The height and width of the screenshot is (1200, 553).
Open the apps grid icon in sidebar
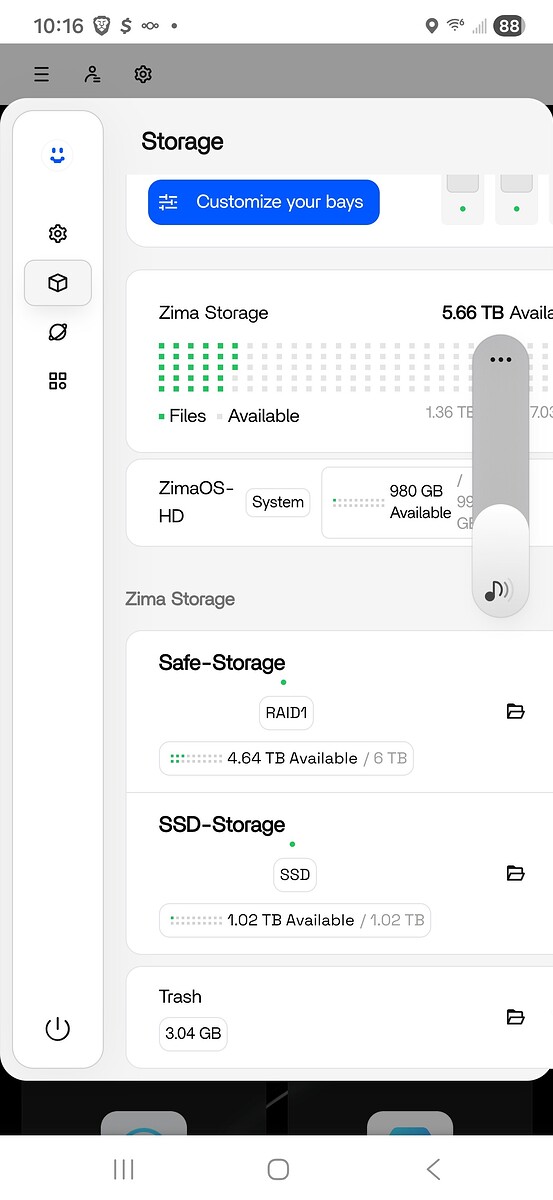58,381
